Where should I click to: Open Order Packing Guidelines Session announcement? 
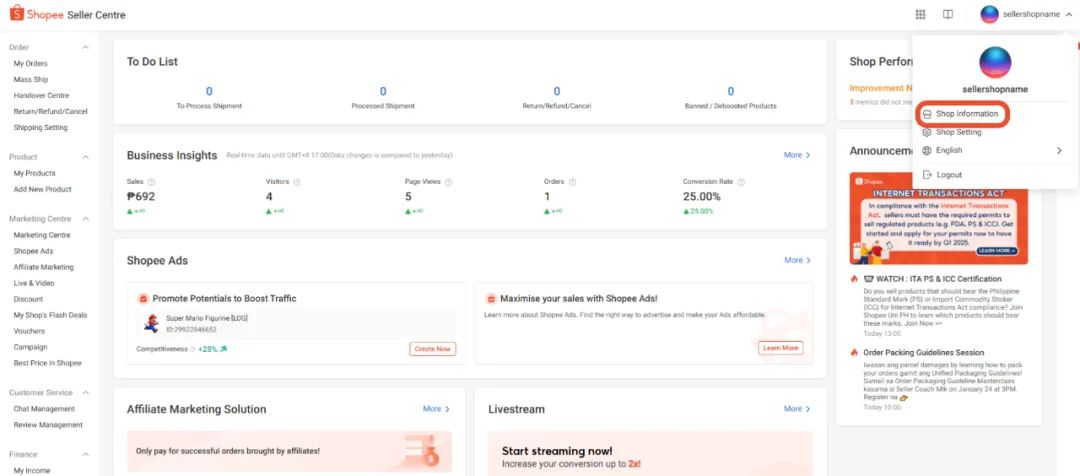pos(924,352)
